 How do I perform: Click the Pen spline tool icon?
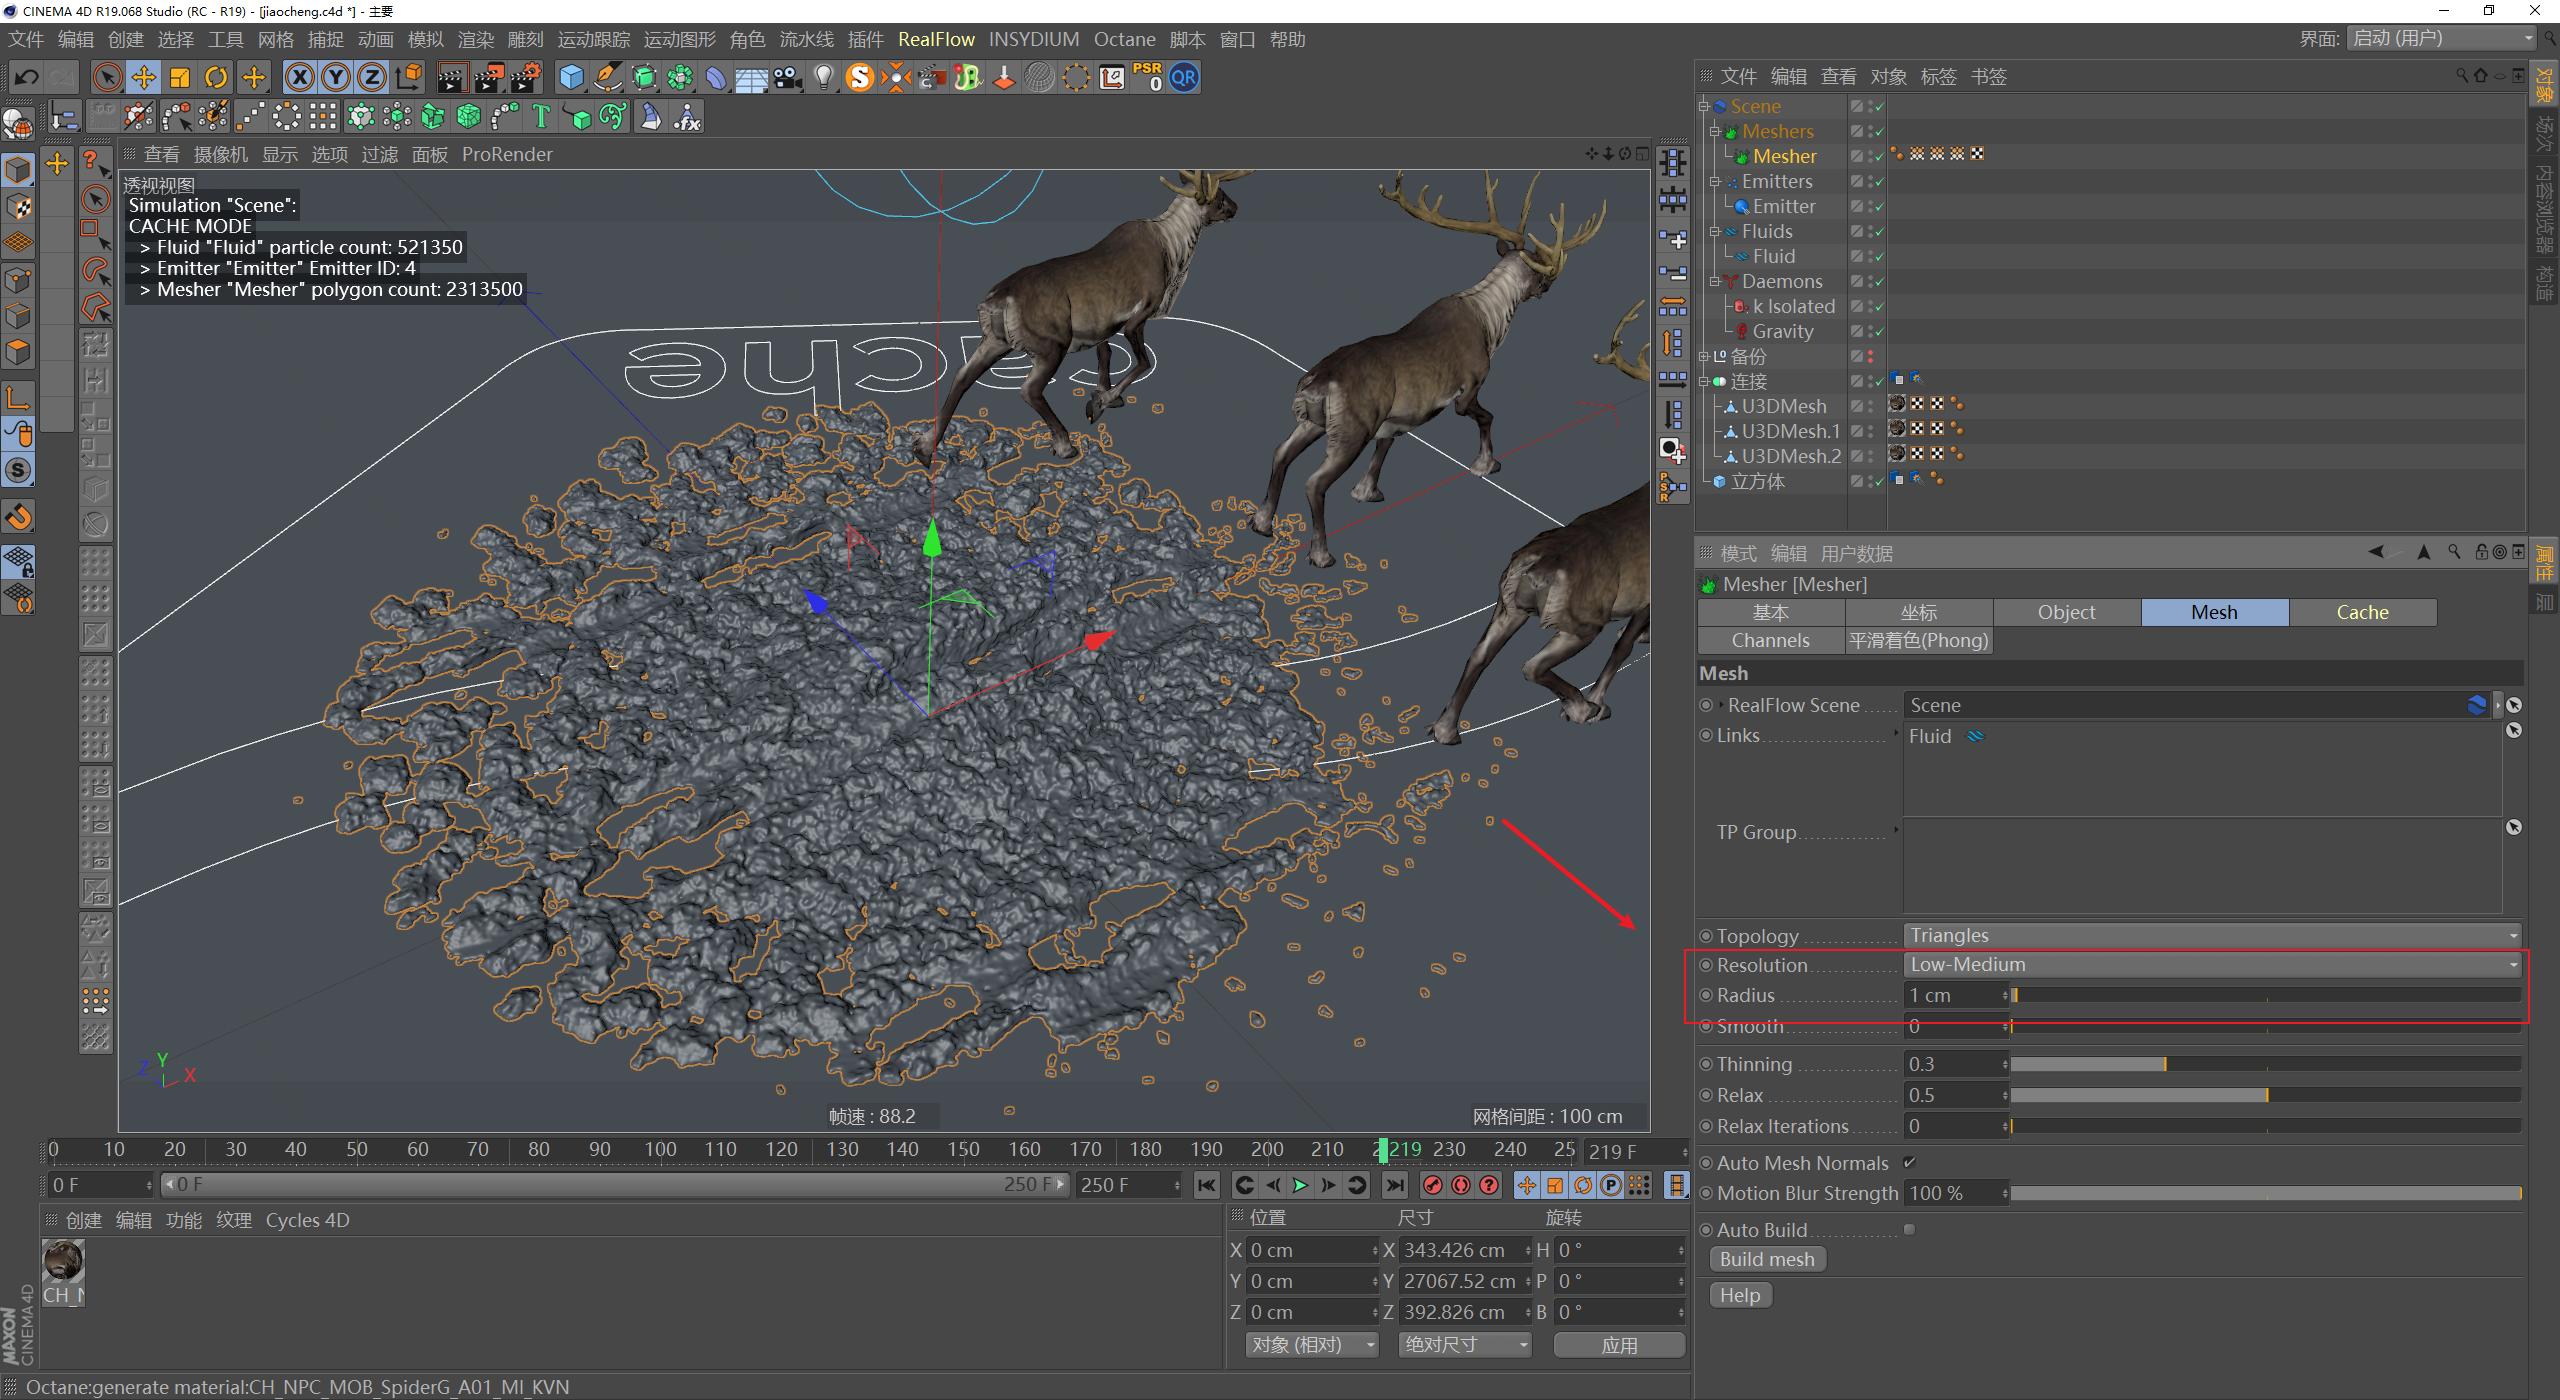(x=607, y=77)
